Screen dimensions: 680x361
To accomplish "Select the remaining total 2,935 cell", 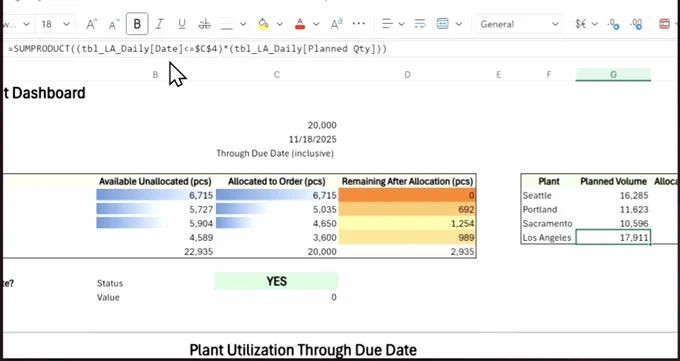I will tap(407, 252).
